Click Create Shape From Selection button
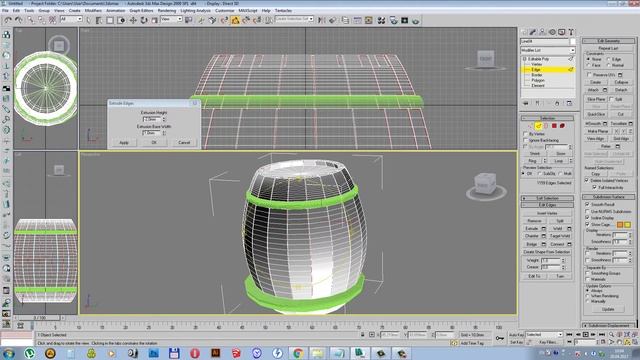The height and width of the screenshot is (360, 640). coord(547,252)
